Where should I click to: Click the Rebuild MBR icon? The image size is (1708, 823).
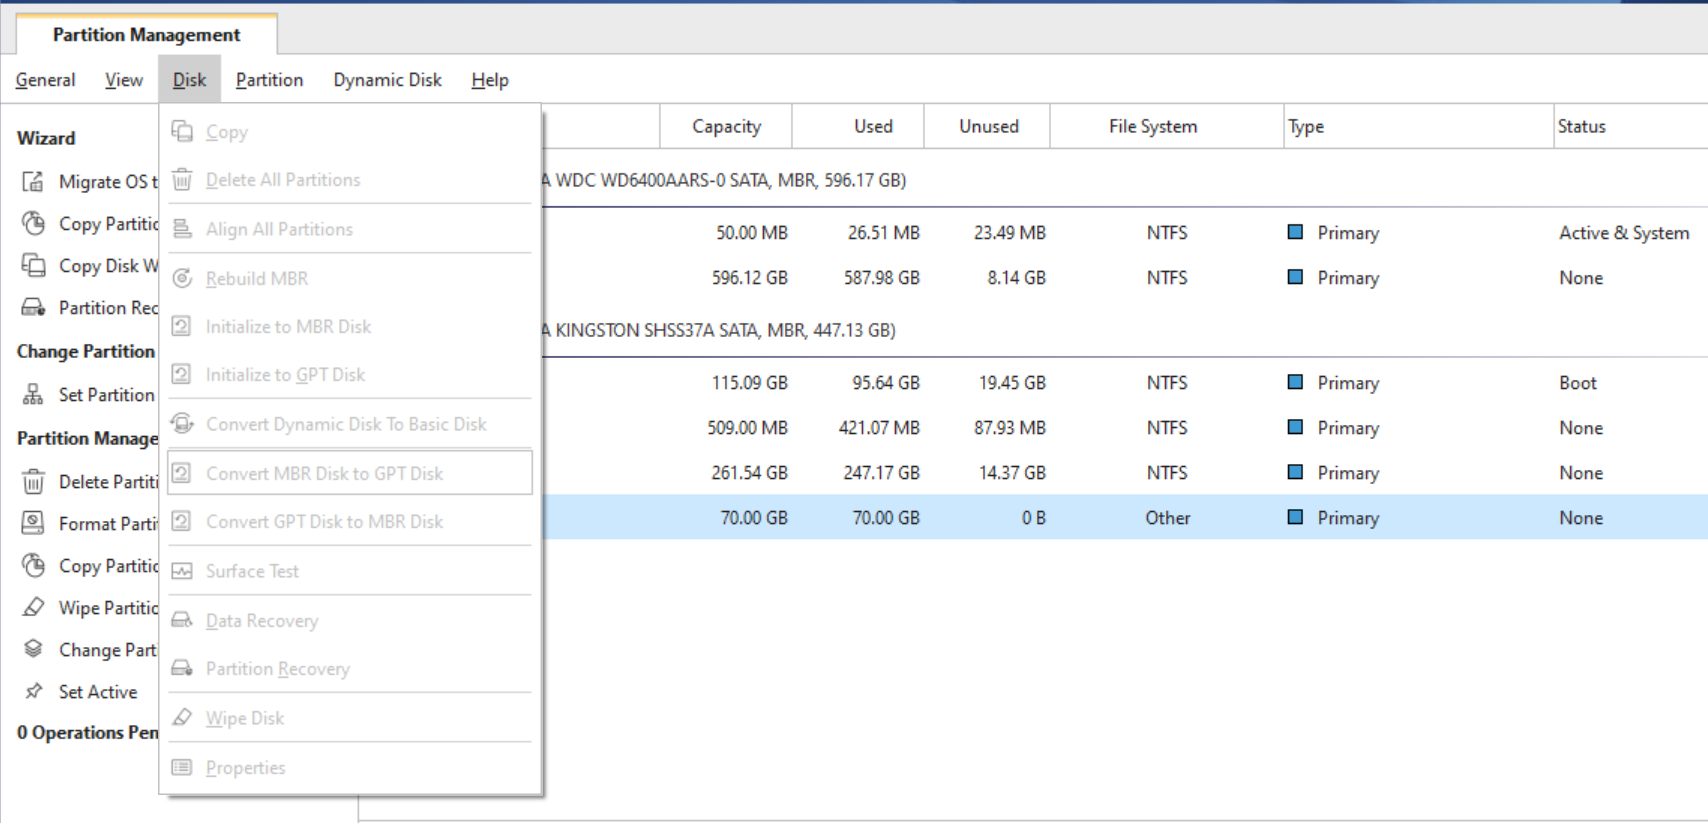(x=182, y=278)
